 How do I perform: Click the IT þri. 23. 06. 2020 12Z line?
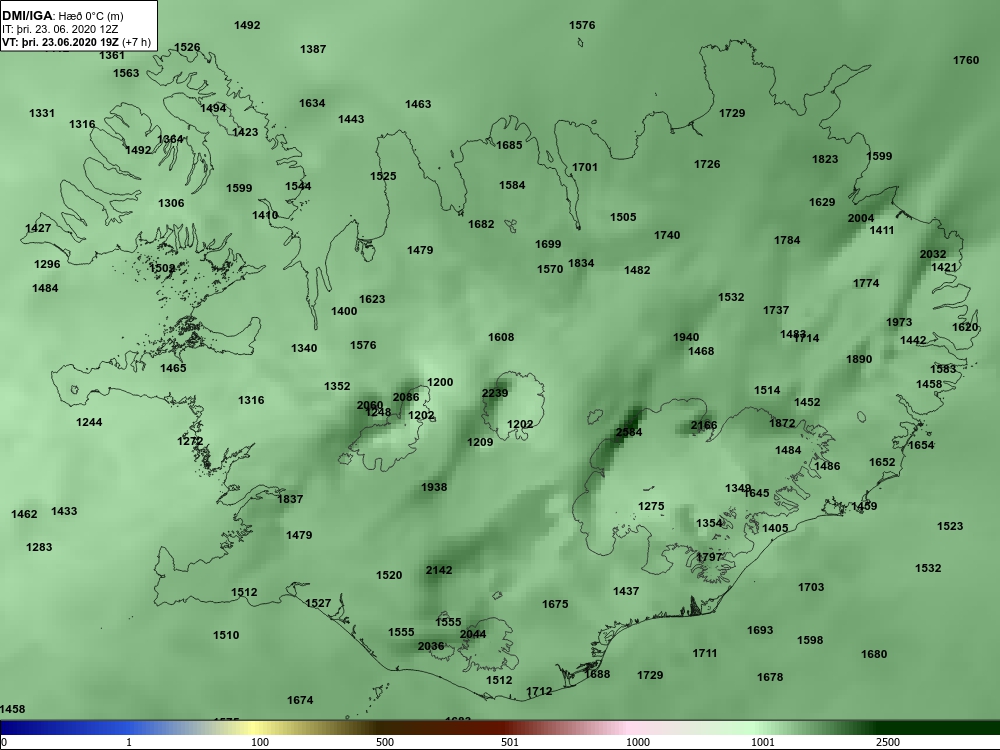pos(62,29)
